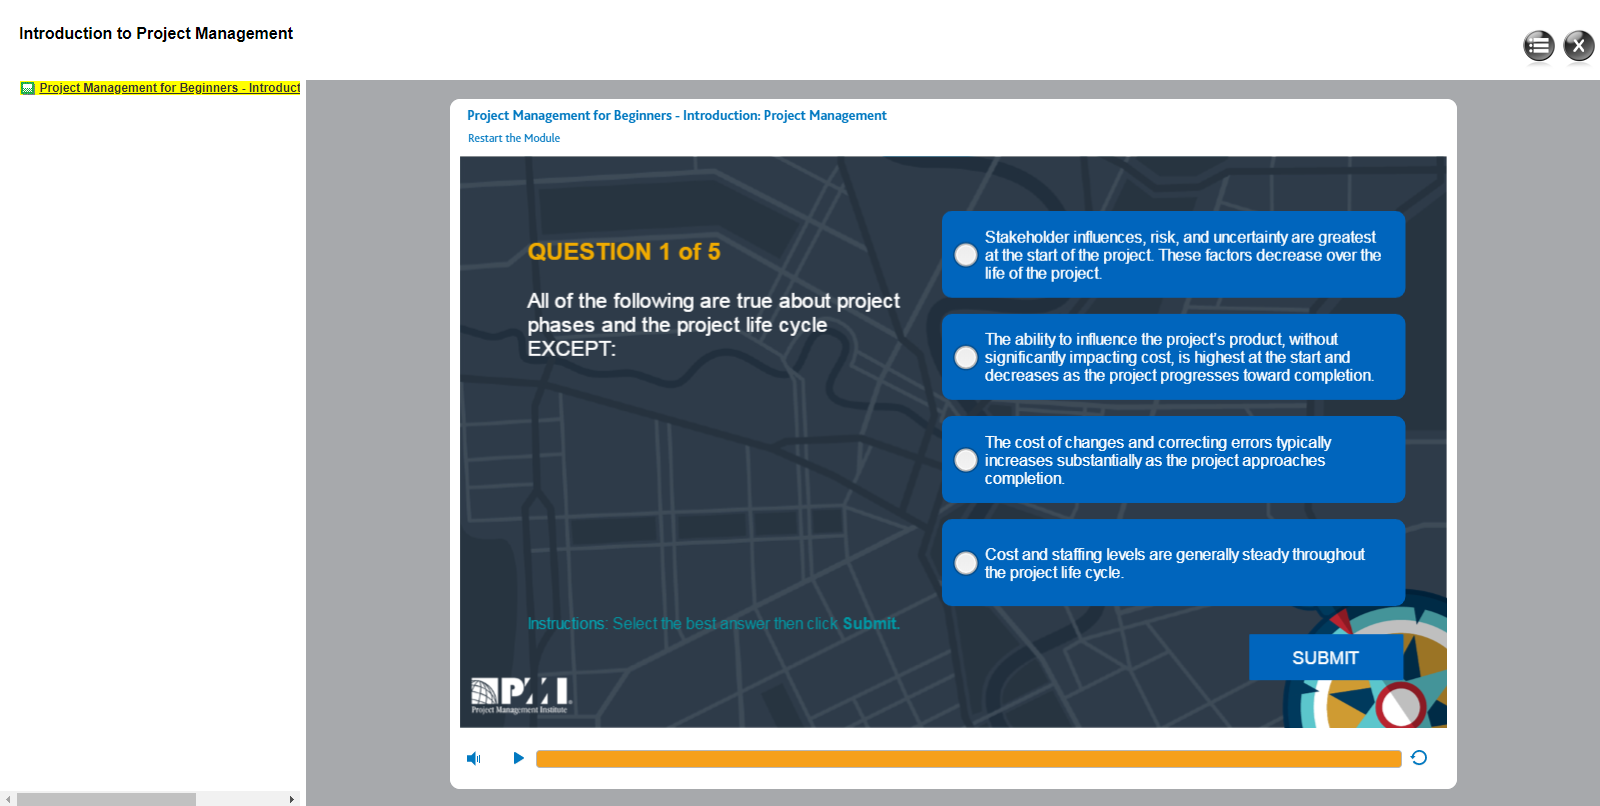Select answer about stakeholder influences and risk
The image size is (1600, 806).
click(1173, 255)
